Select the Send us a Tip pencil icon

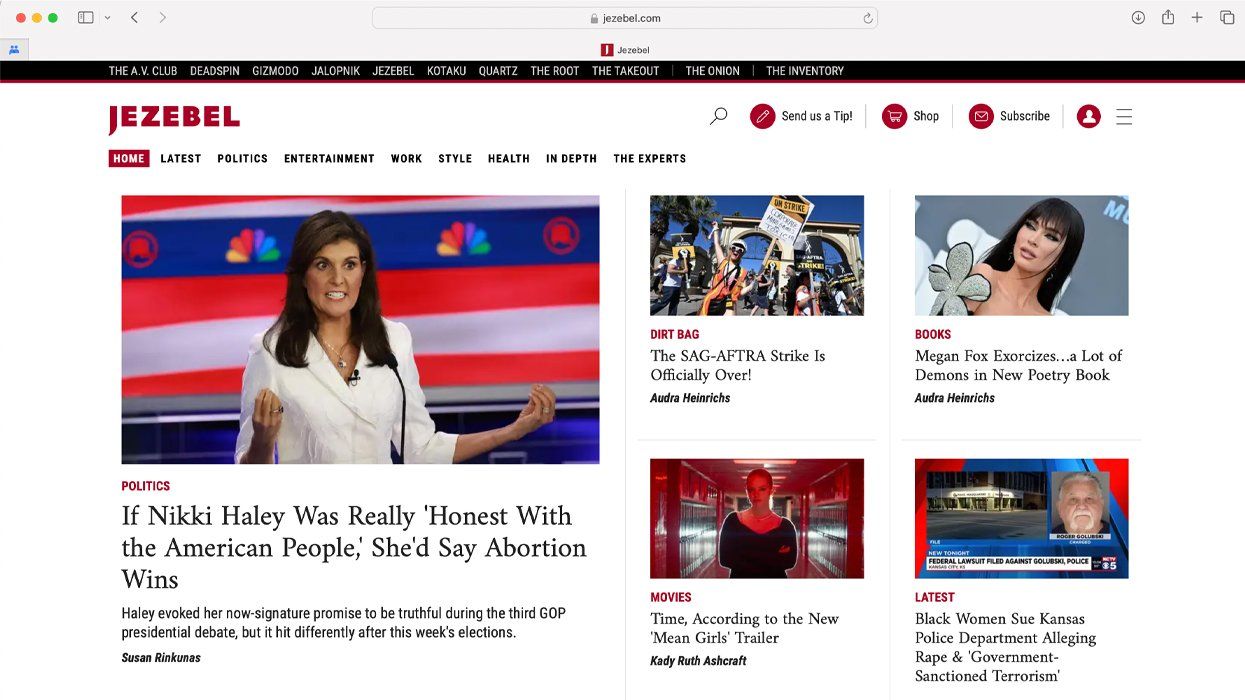(761, 115)
